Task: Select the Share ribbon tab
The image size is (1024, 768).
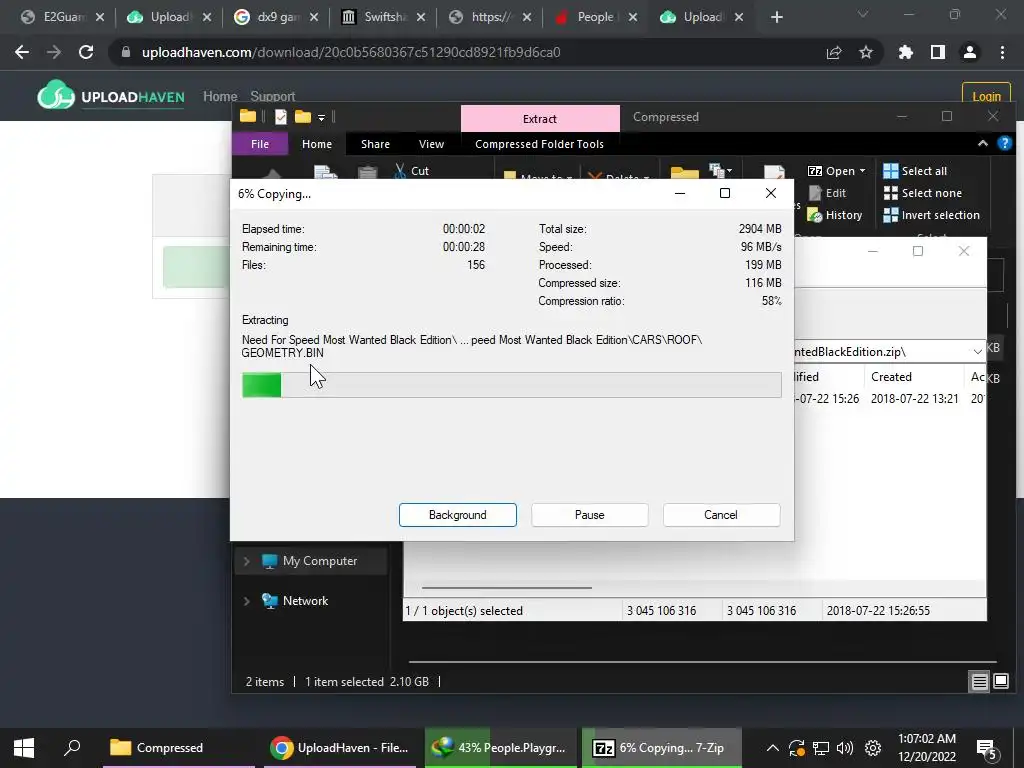Action: tap(375, 144)
